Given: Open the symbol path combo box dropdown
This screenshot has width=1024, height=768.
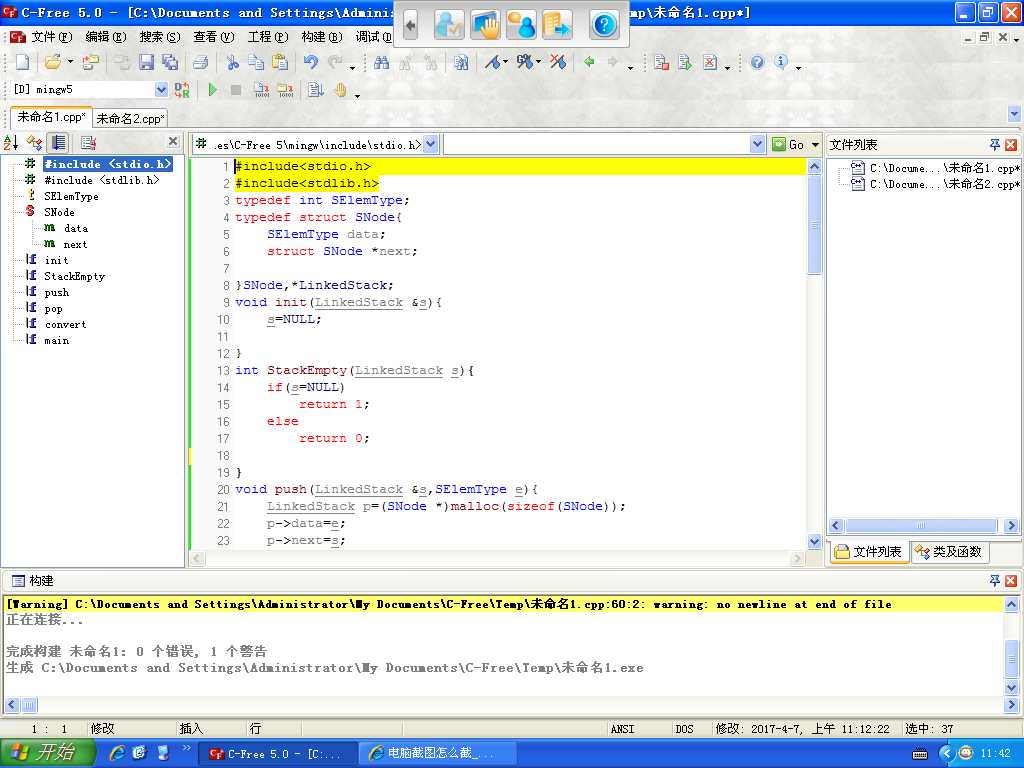Looking at the screenshot, I should click(430, 144).
